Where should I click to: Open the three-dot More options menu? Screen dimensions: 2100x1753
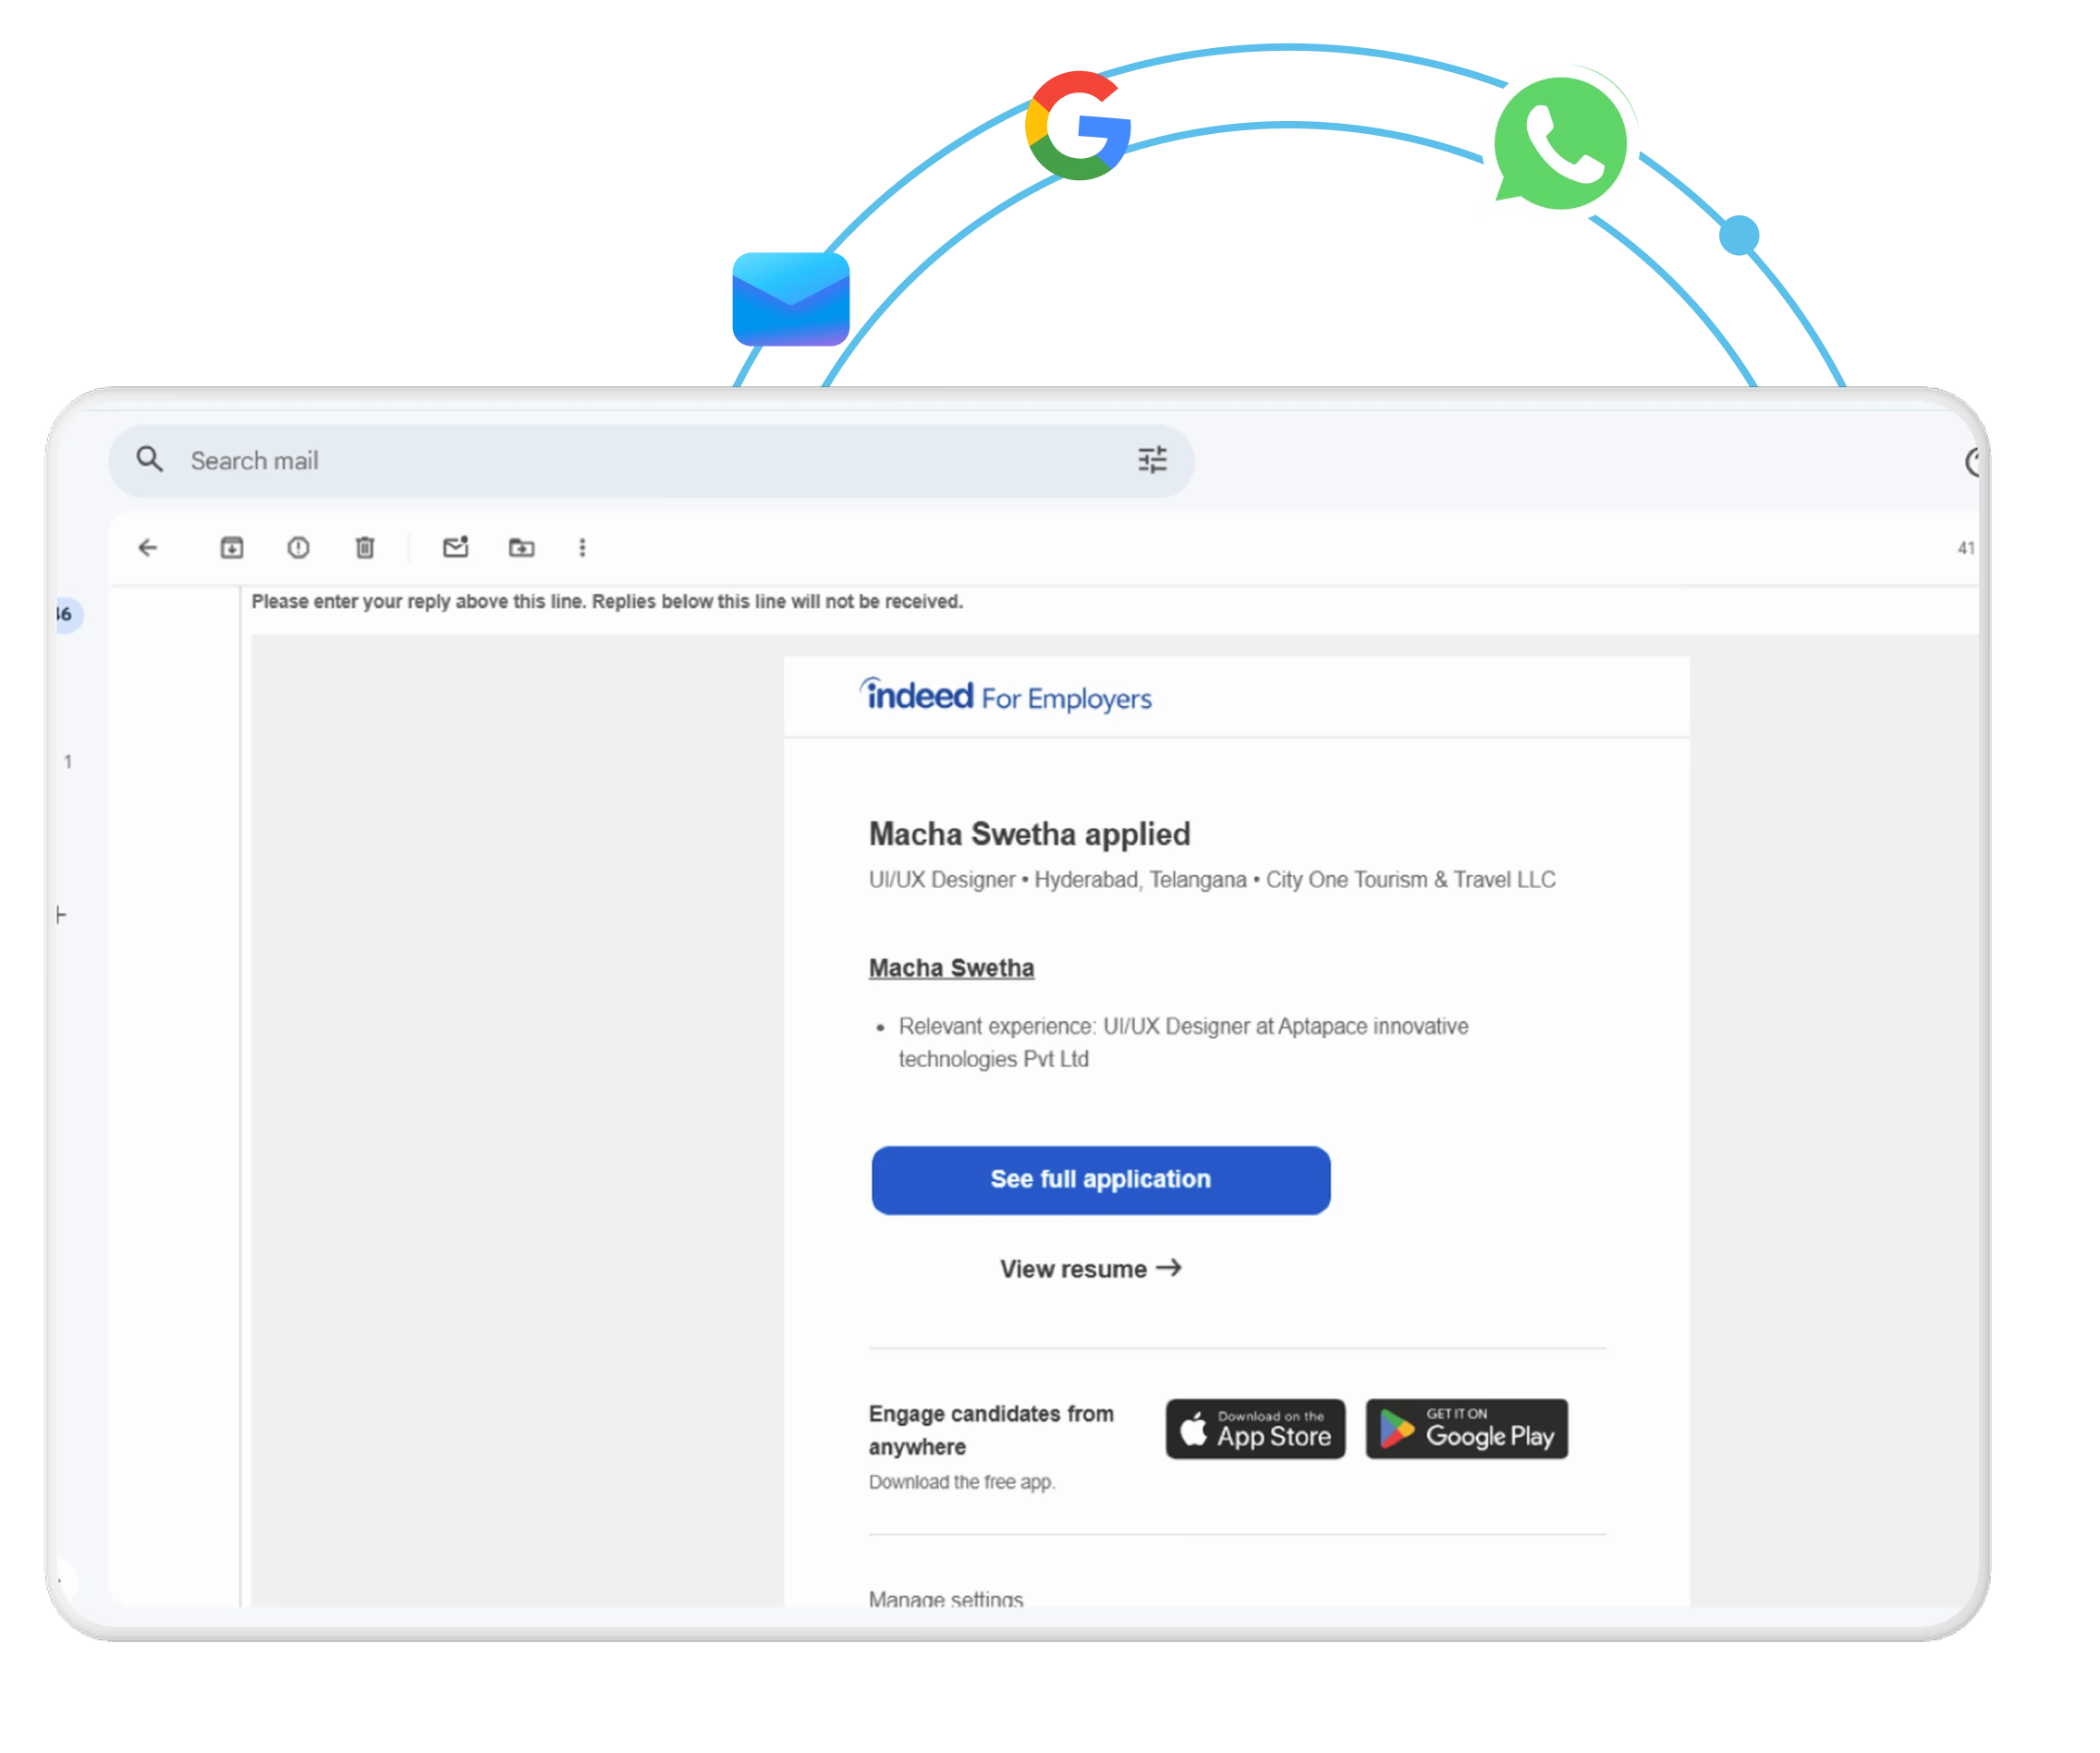coord(582,547)
